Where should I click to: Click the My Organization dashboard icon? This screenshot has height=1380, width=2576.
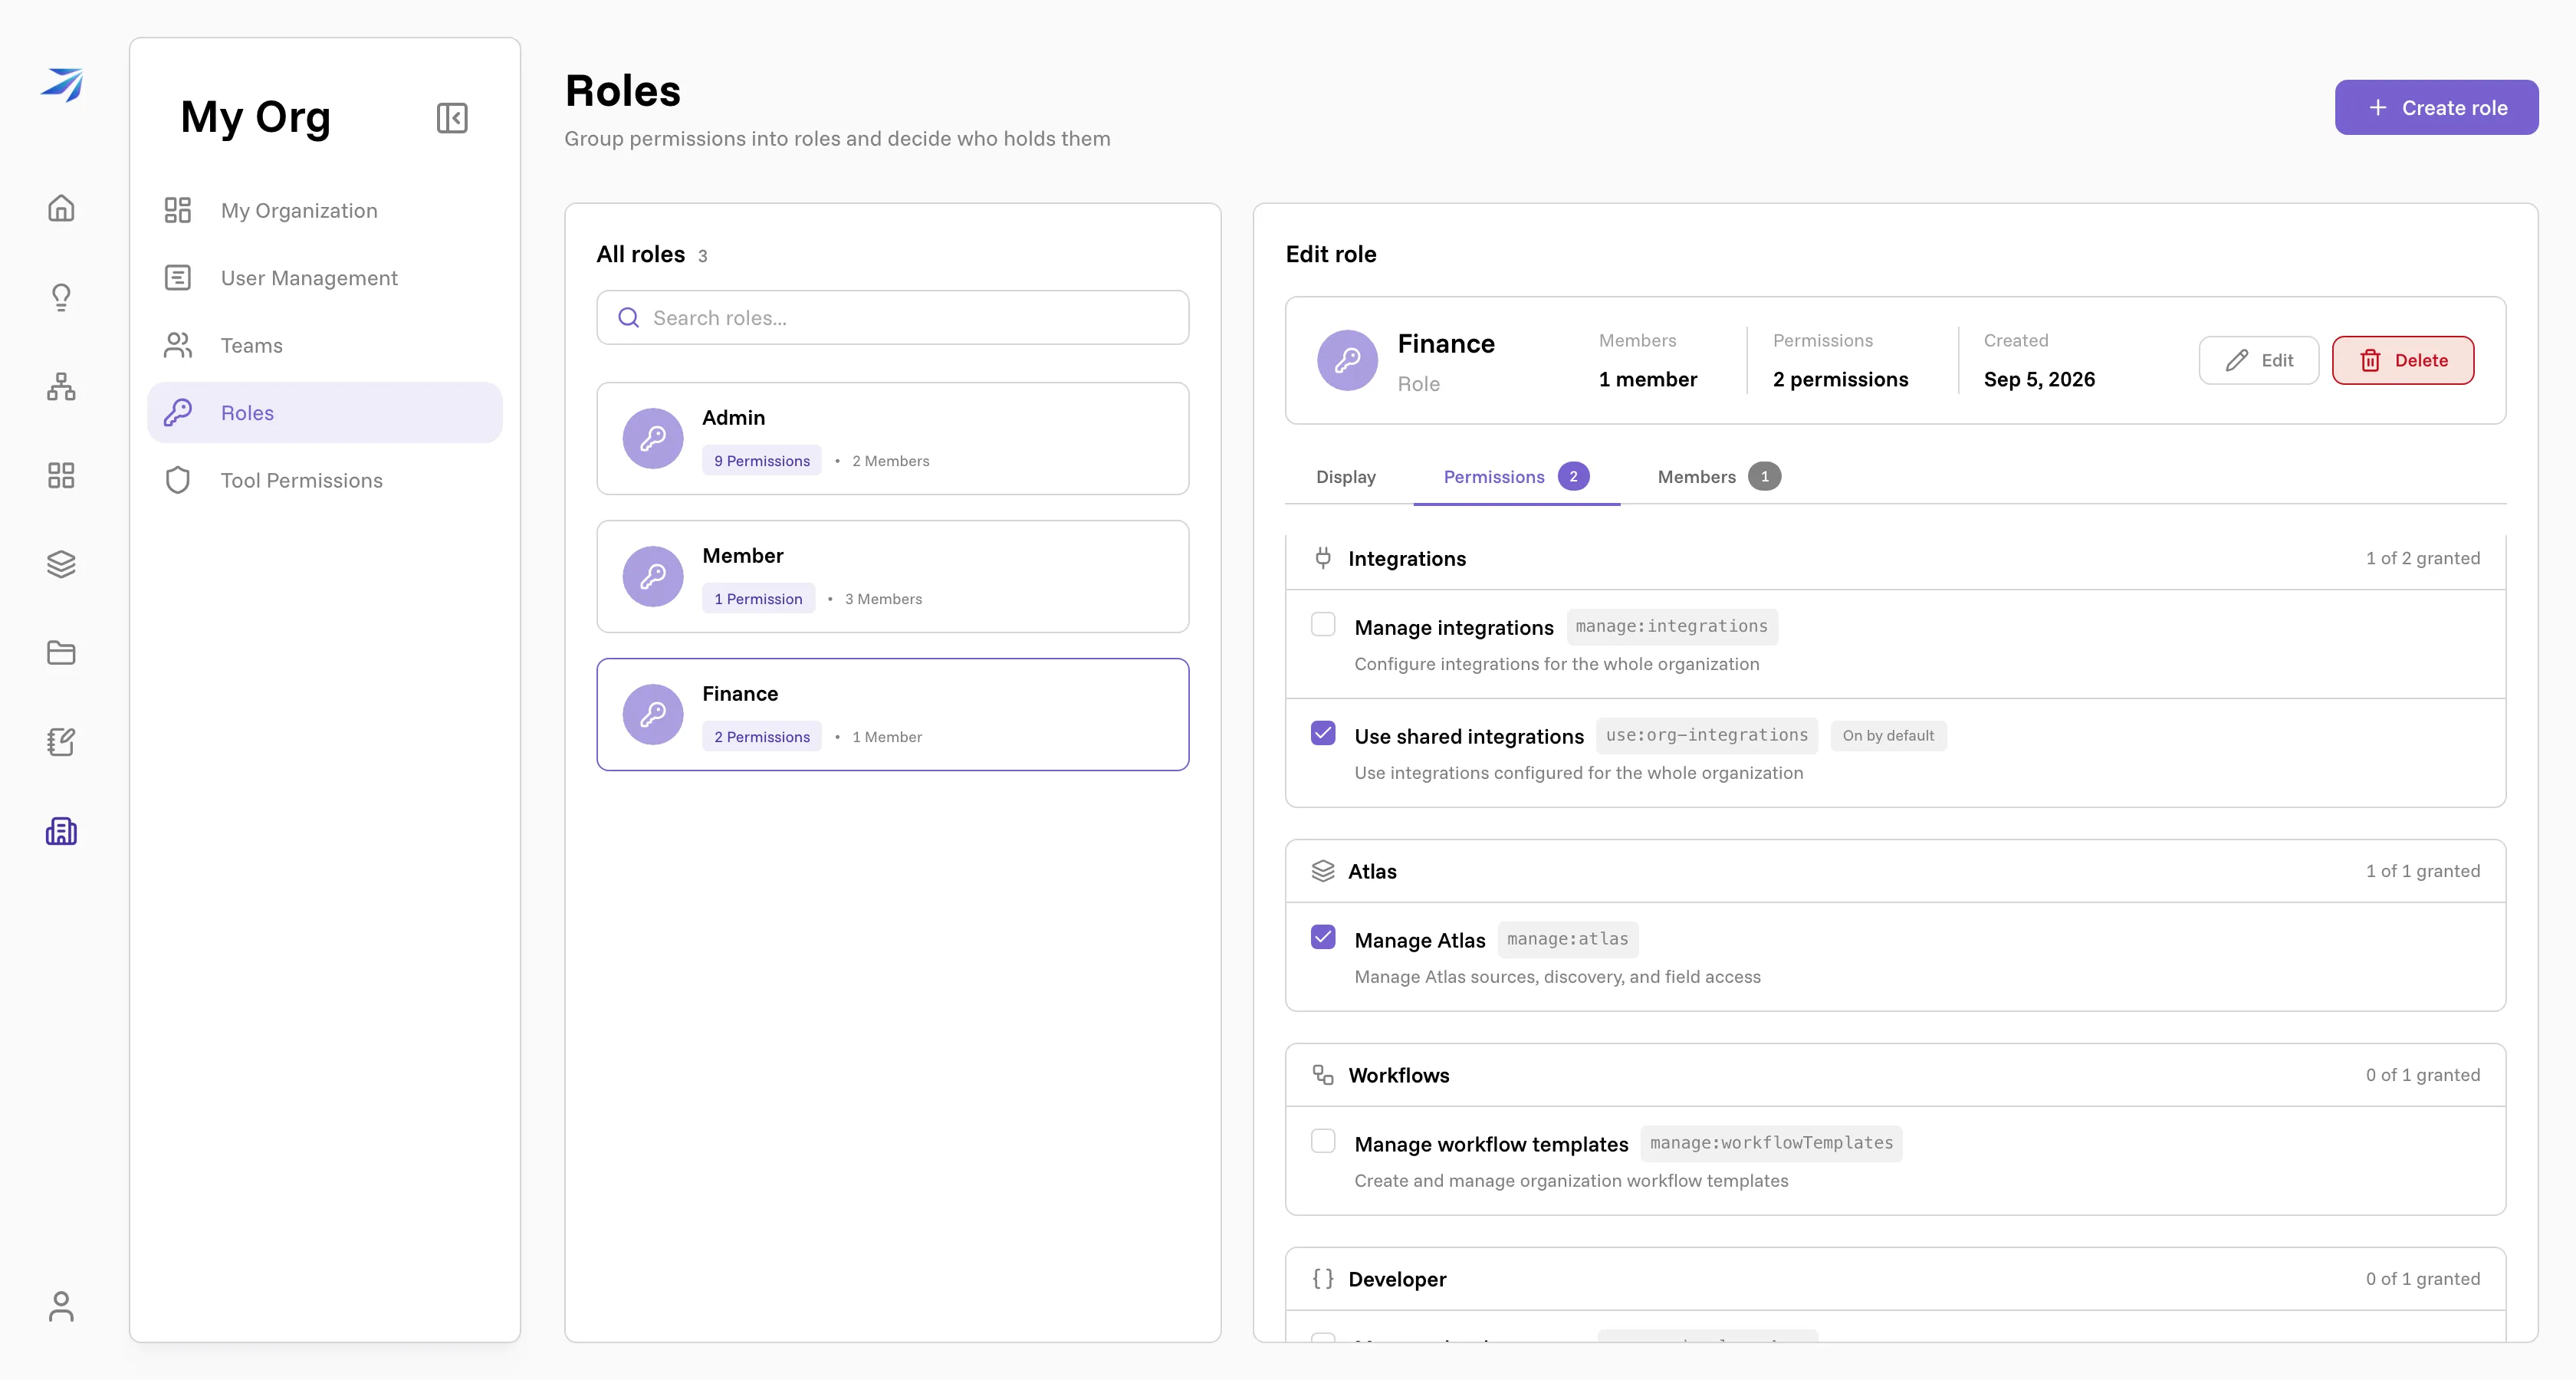[178, 210]
